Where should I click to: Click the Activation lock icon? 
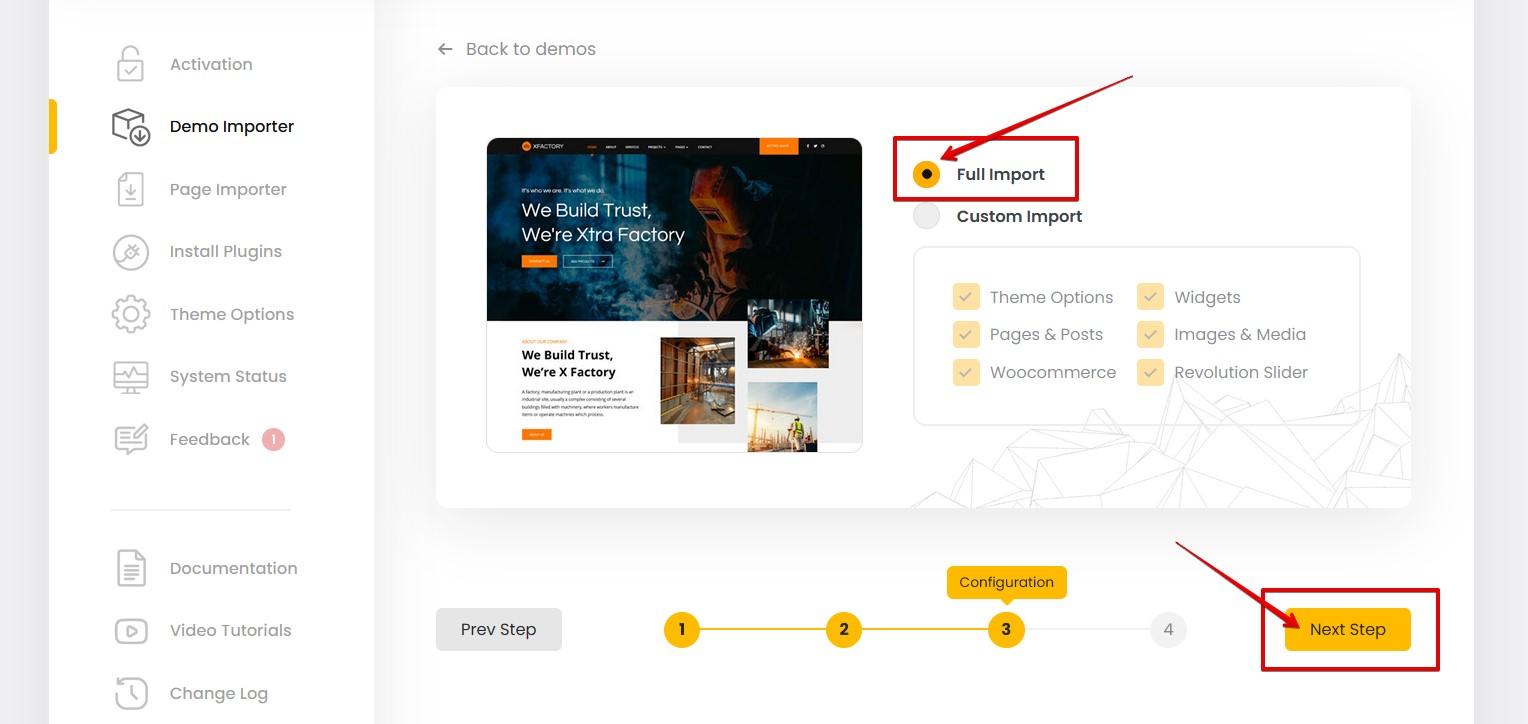click(130, 64)
